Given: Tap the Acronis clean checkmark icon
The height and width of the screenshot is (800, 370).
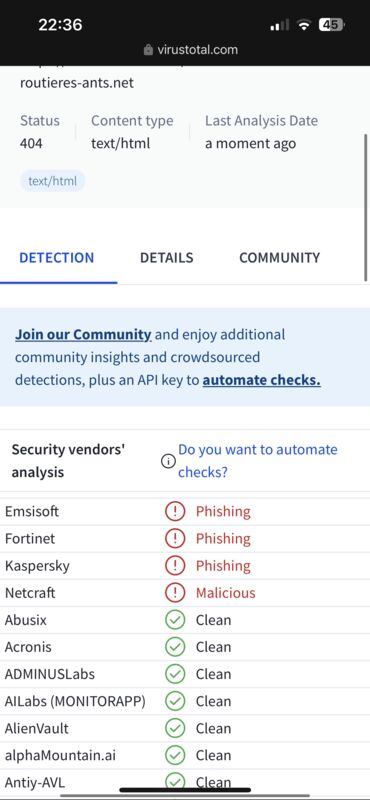Looking at the screenshot, I should (175, 647).
